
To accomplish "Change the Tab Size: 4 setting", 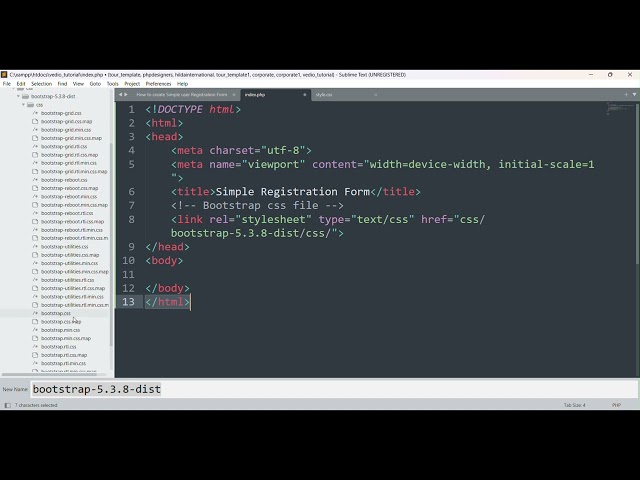I will tap(574, 405).
